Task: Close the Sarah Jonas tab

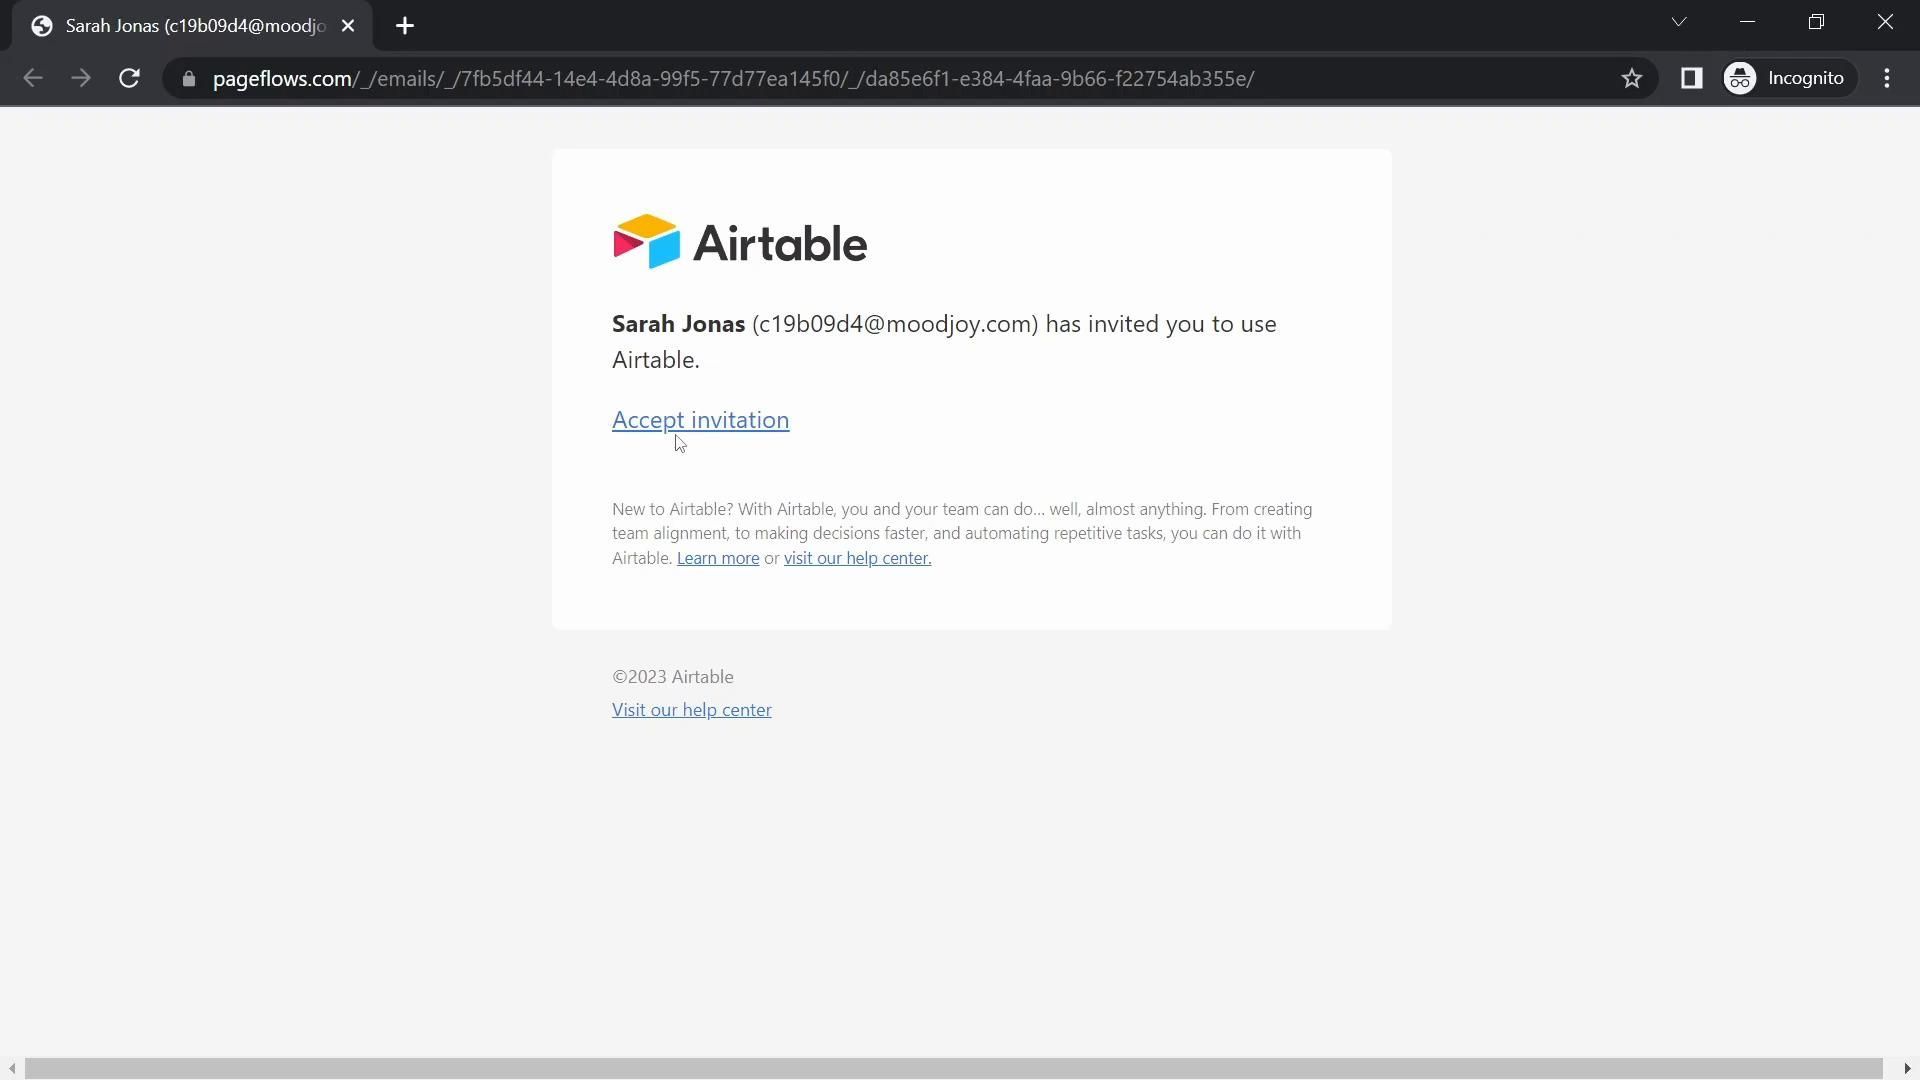Action: [348, 26]
